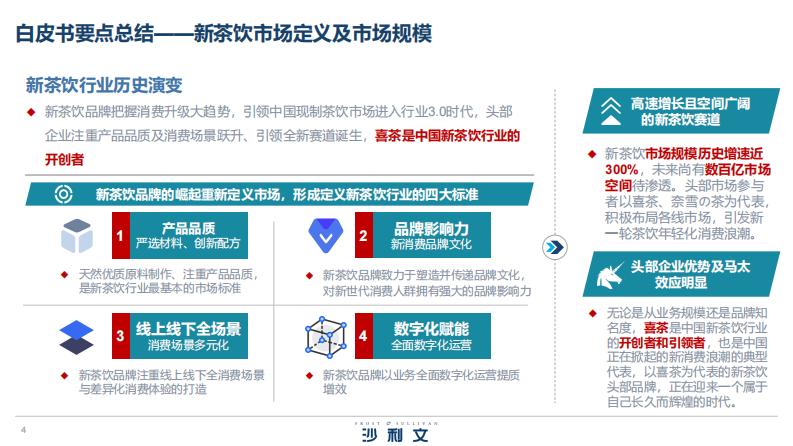
Task: Click the banner text 新茶饮品牌的崛起重新定义市场
Action: pyautogui.click(x=188, y=195)
